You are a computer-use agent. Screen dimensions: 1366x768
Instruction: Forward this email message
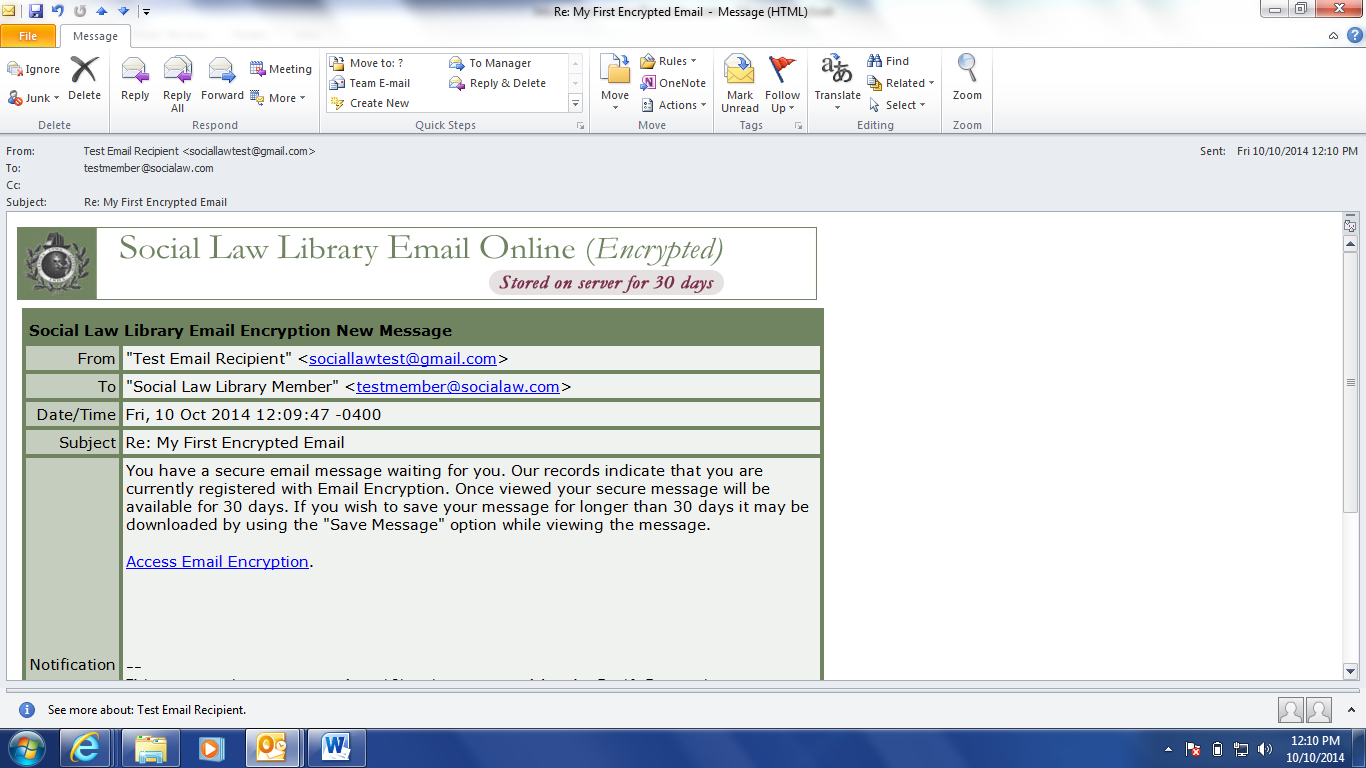[222, 79]
